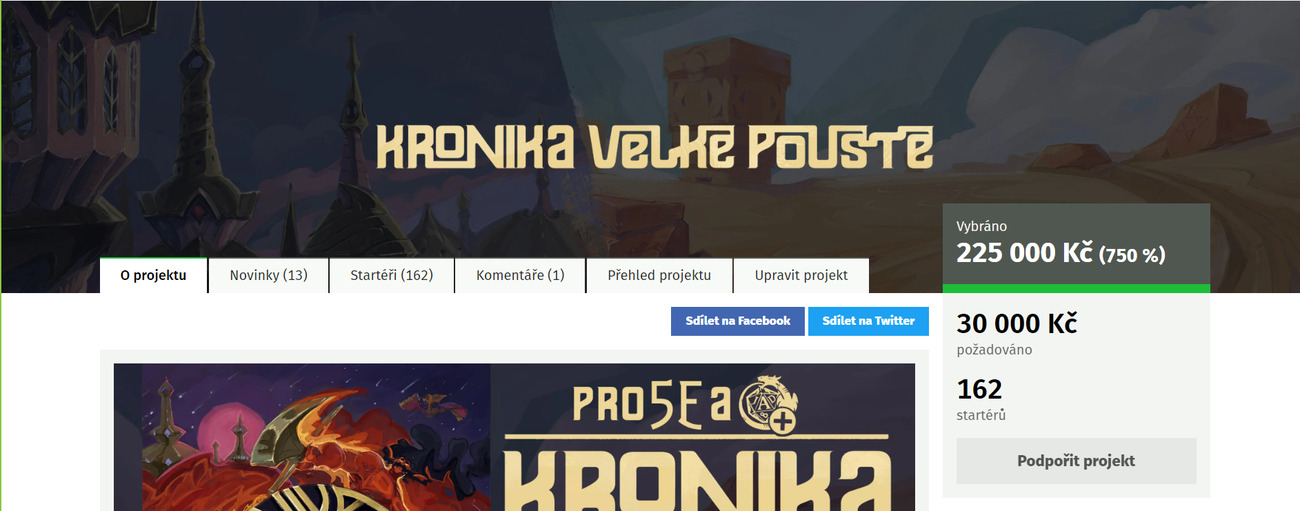The height and width of the screenshot is (511, 1300).
Task: Open the fiery dragon campaign artwork
Action: point(302,437)
